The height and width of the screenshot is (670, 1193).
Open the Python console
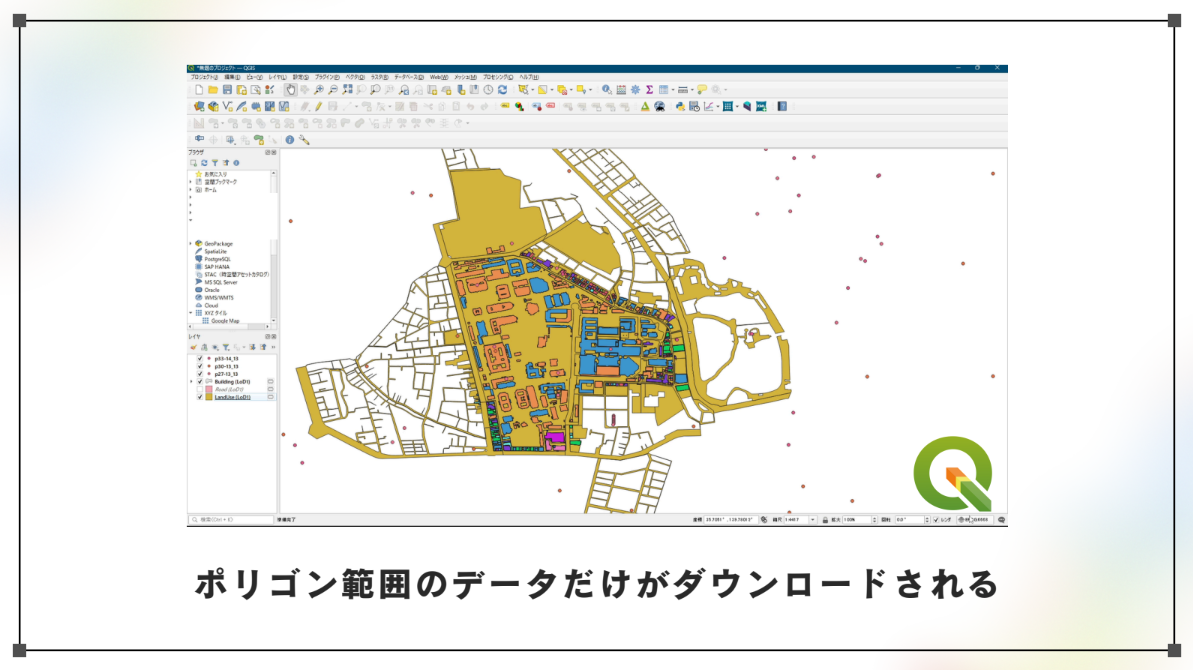680,106
